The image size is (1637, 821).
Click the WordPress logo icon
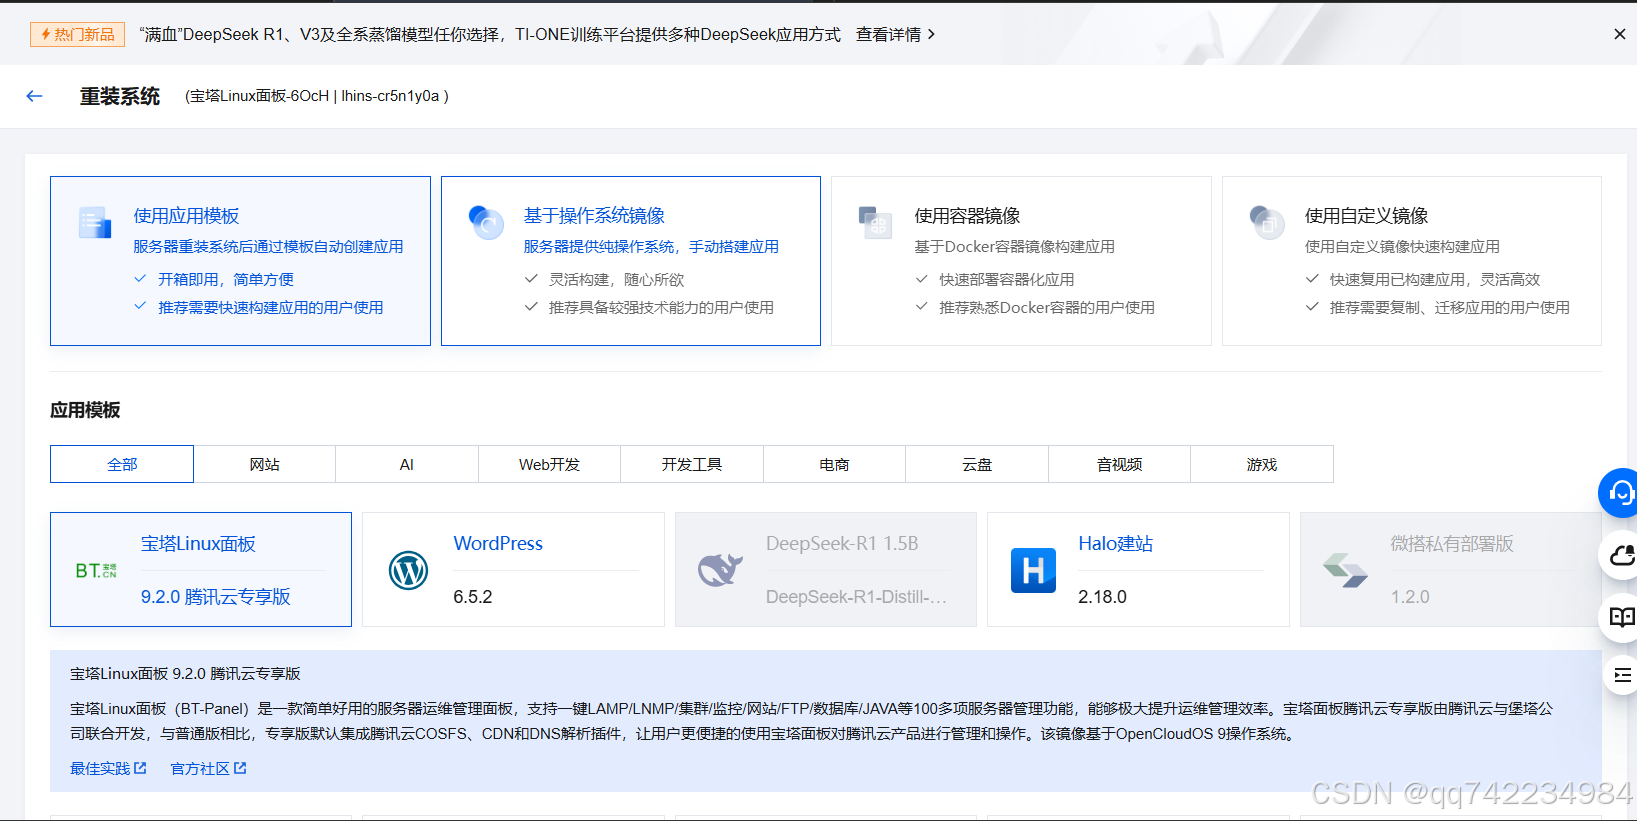pyautogui.click(x=408, y=570)
